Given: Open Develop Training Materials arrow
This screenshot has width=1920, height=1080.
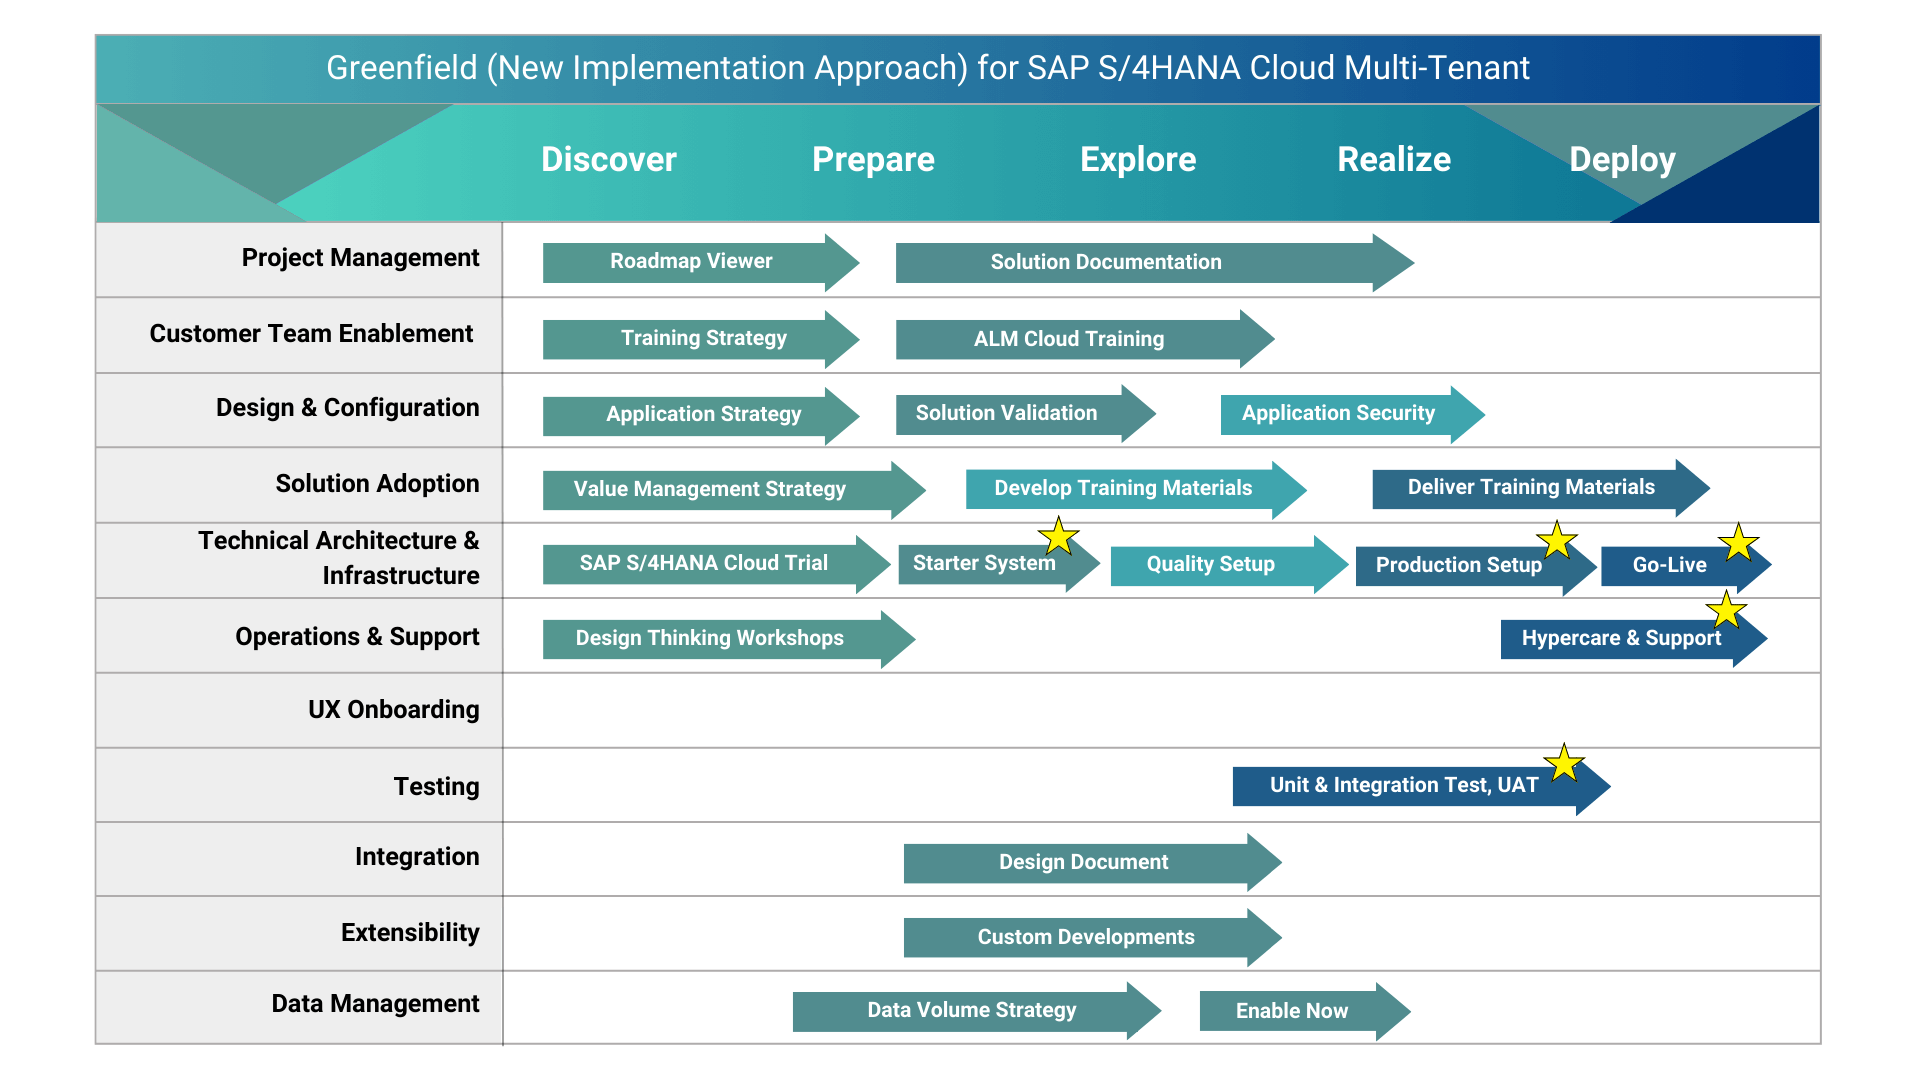Looking at the screenshot, I should (x=1136, y=489).
